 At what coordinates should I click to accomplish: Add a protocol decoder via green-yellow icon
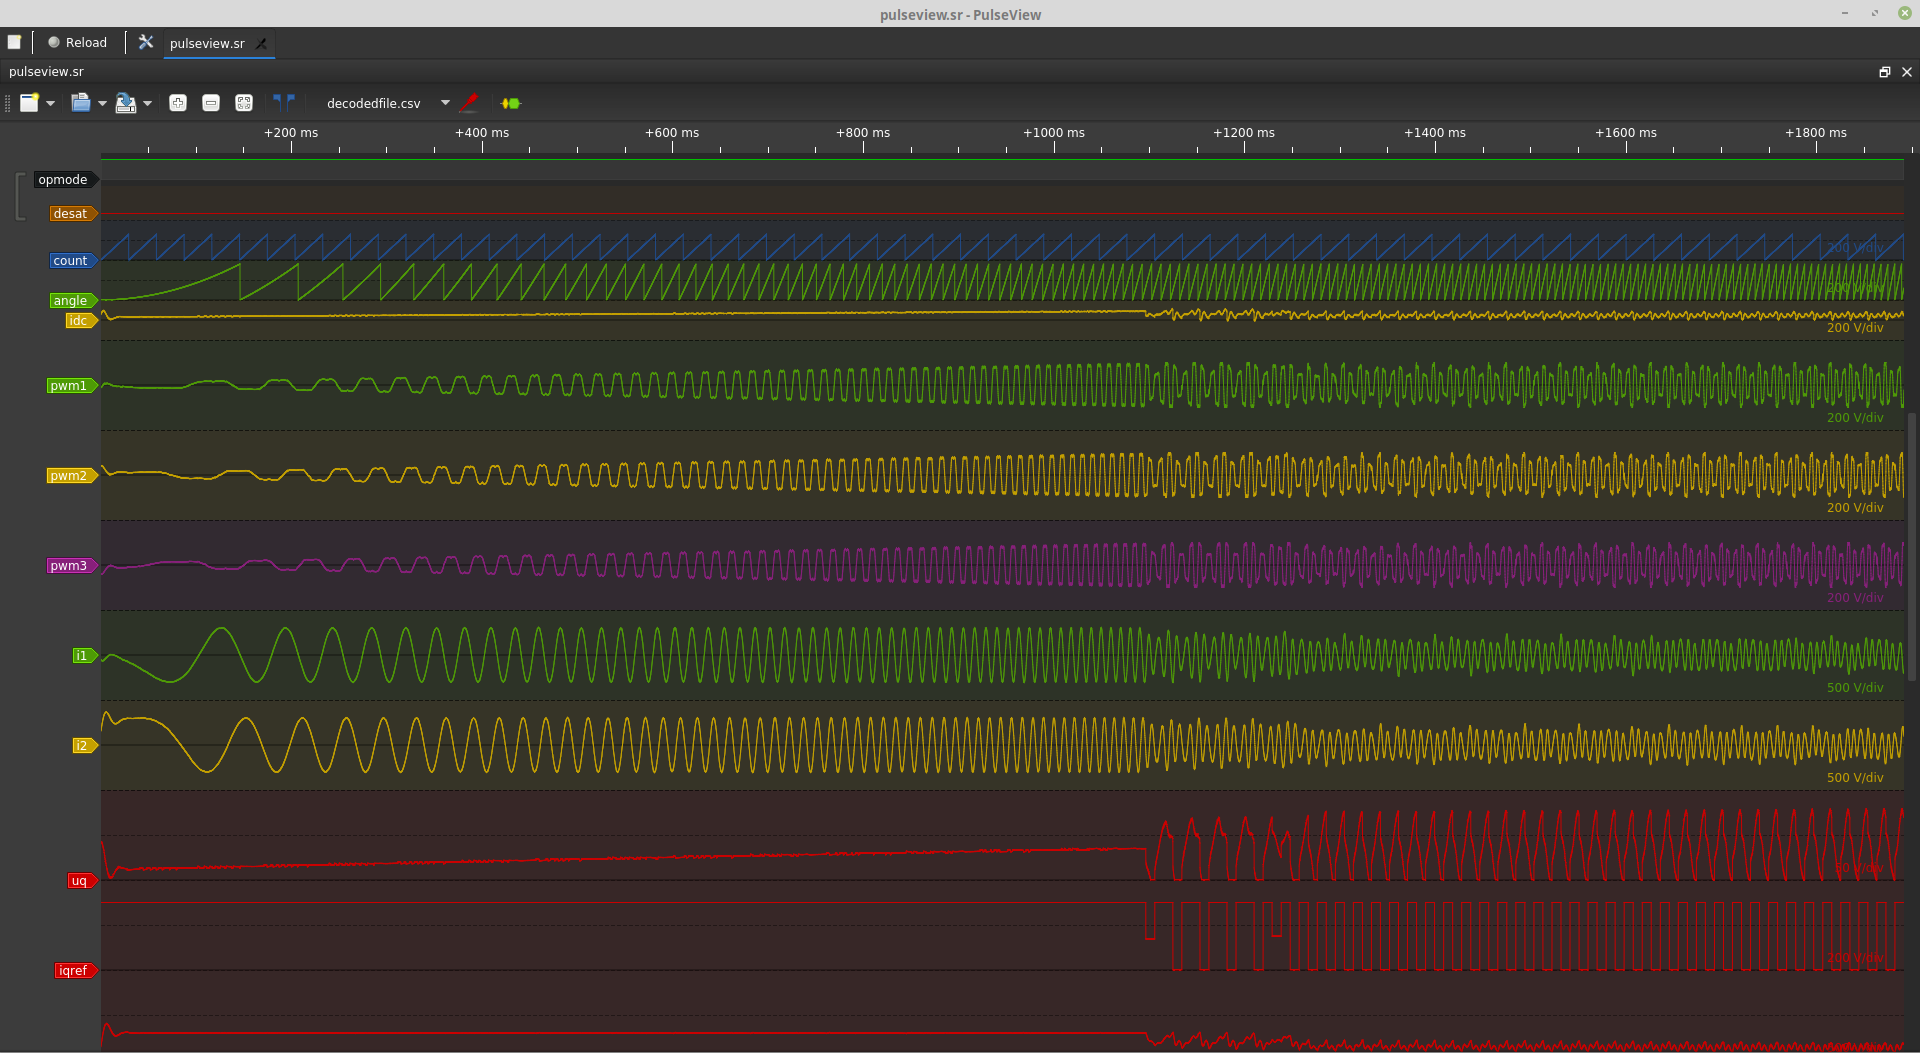point(511,103)
